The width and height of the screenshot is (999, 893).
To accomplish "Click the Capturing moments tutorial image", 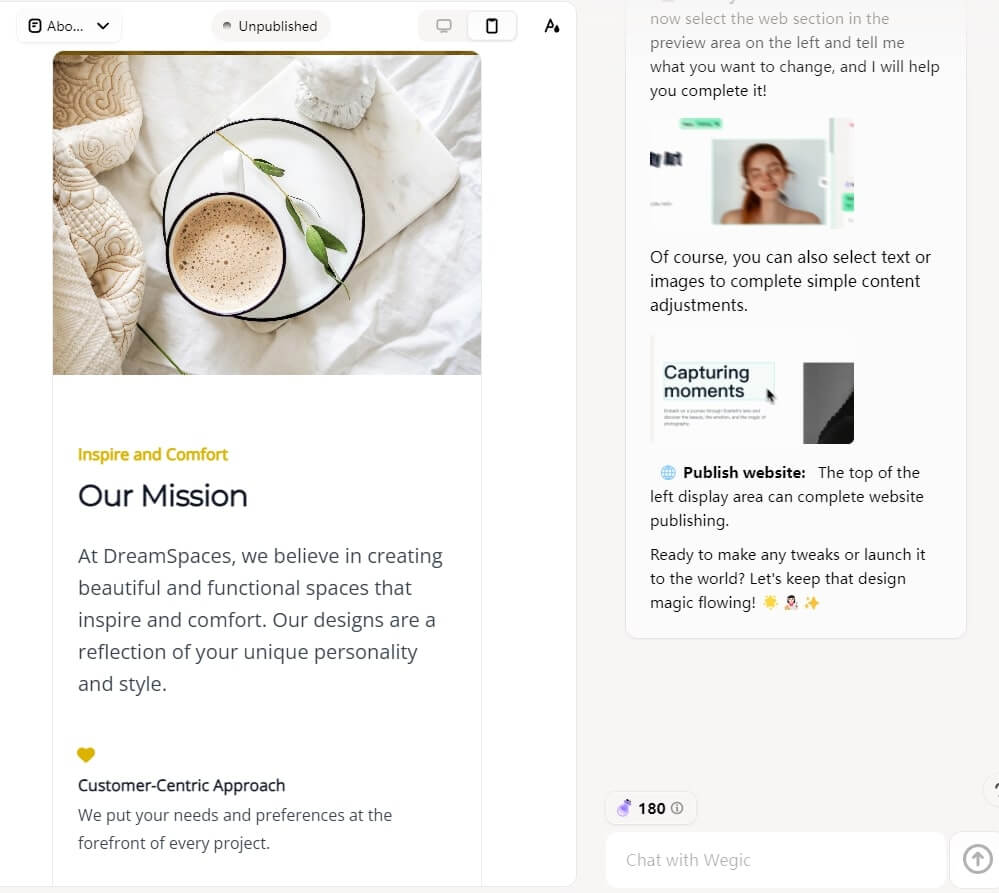I will click(752, 389).
